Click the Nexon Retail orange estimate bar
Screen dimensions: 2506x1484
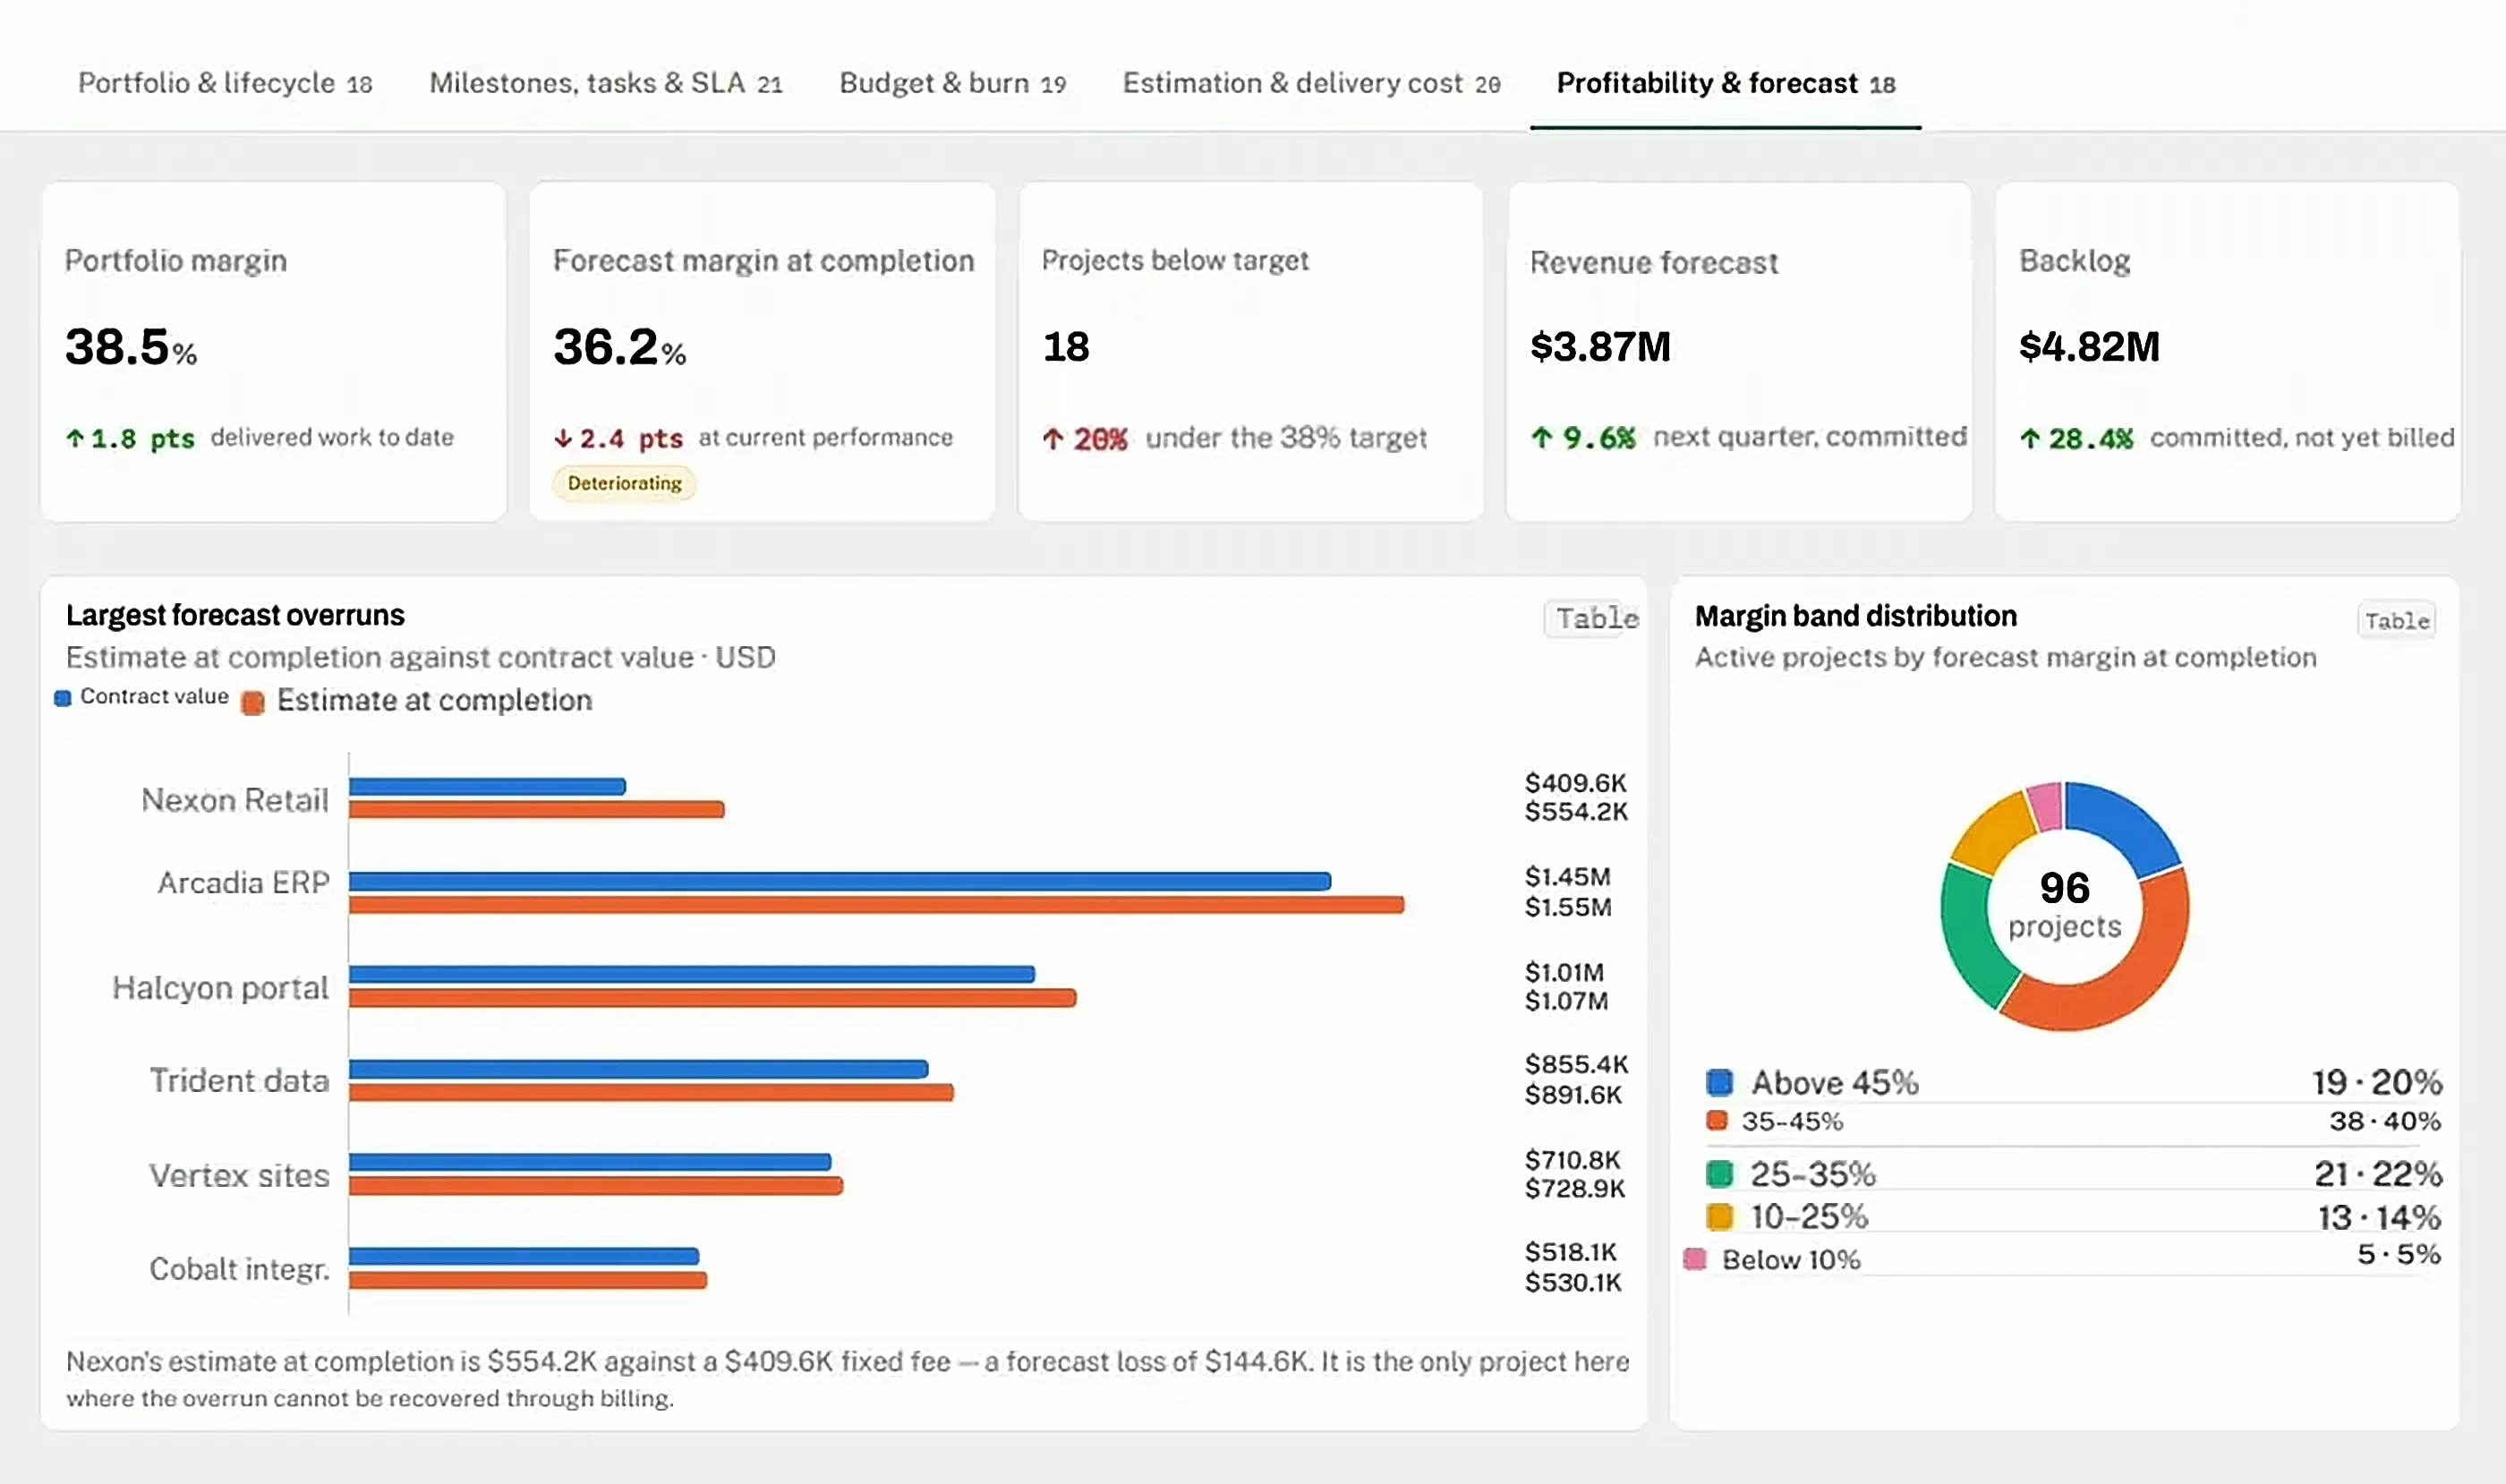pyautogui.click(x=537, y=809)
